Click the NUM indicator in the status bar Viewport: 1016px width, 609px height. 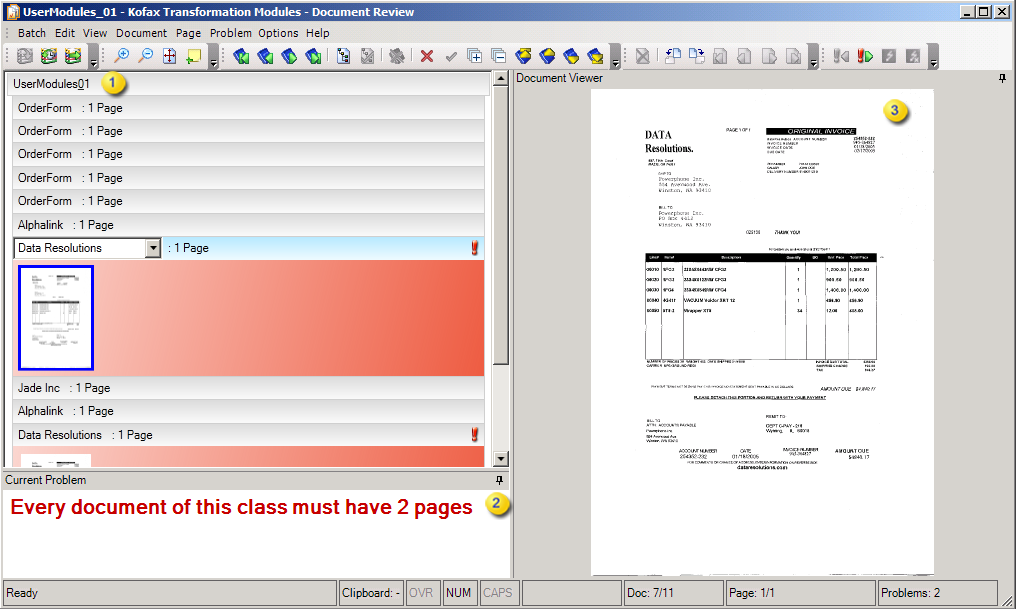tap(459, 592)
